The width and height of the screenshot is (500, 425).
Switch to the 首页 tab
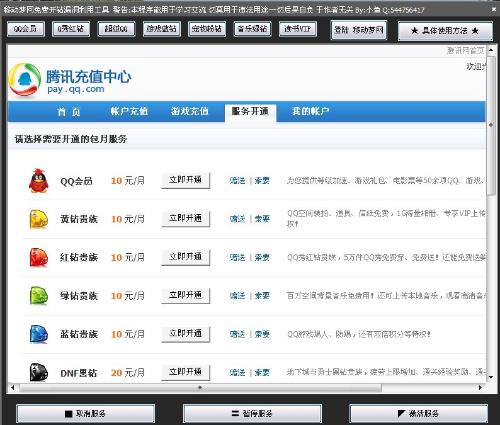[x=69, y=111]
